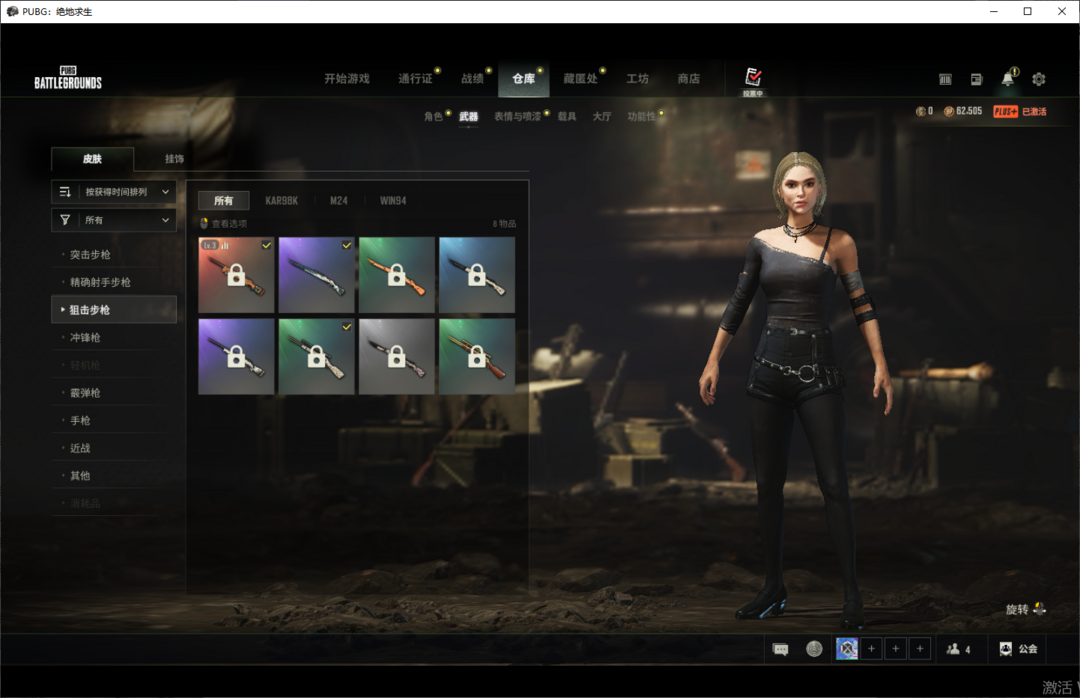Open the settings gear icon
Screen dimensions: 1080x698
[x=1039, y=79]
